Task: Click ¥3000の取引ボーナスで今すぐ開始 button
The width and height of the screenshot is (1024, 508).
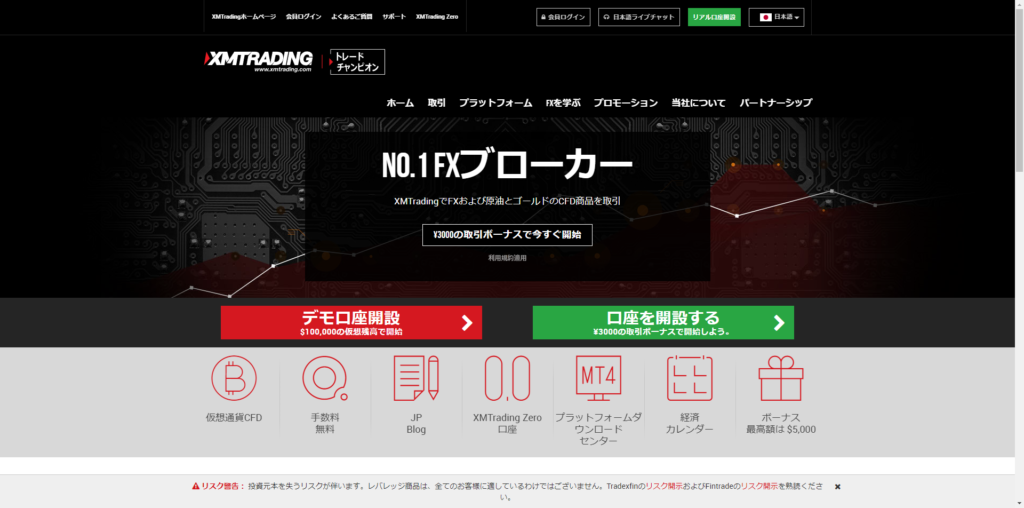Action: coord(507,235)
